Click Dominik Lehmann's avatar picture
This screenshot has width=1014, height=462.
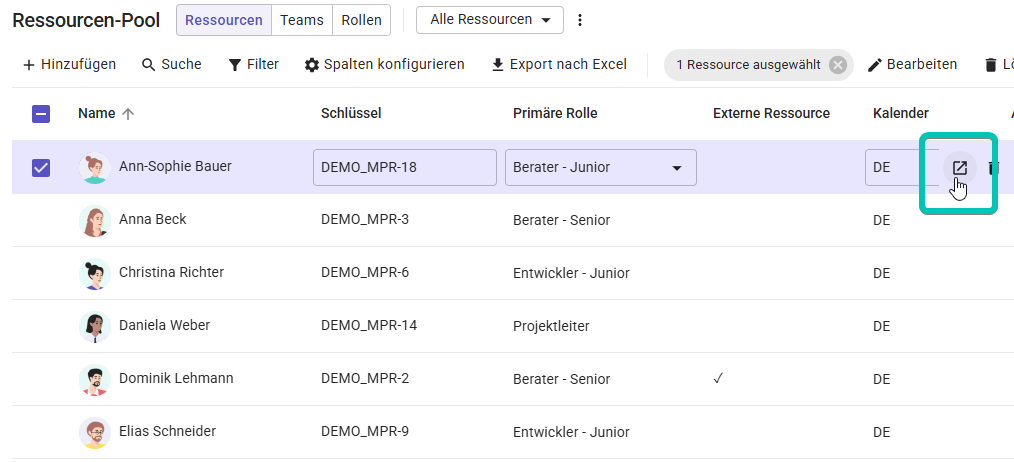point(94,379)
